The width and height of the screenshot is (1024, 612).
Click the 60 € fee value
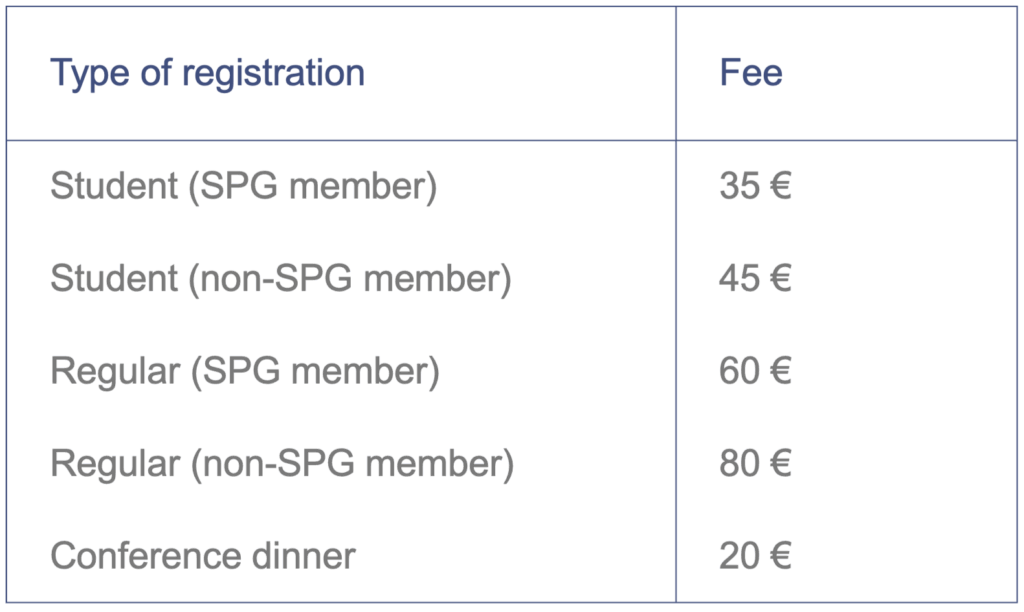click(756, 371)
